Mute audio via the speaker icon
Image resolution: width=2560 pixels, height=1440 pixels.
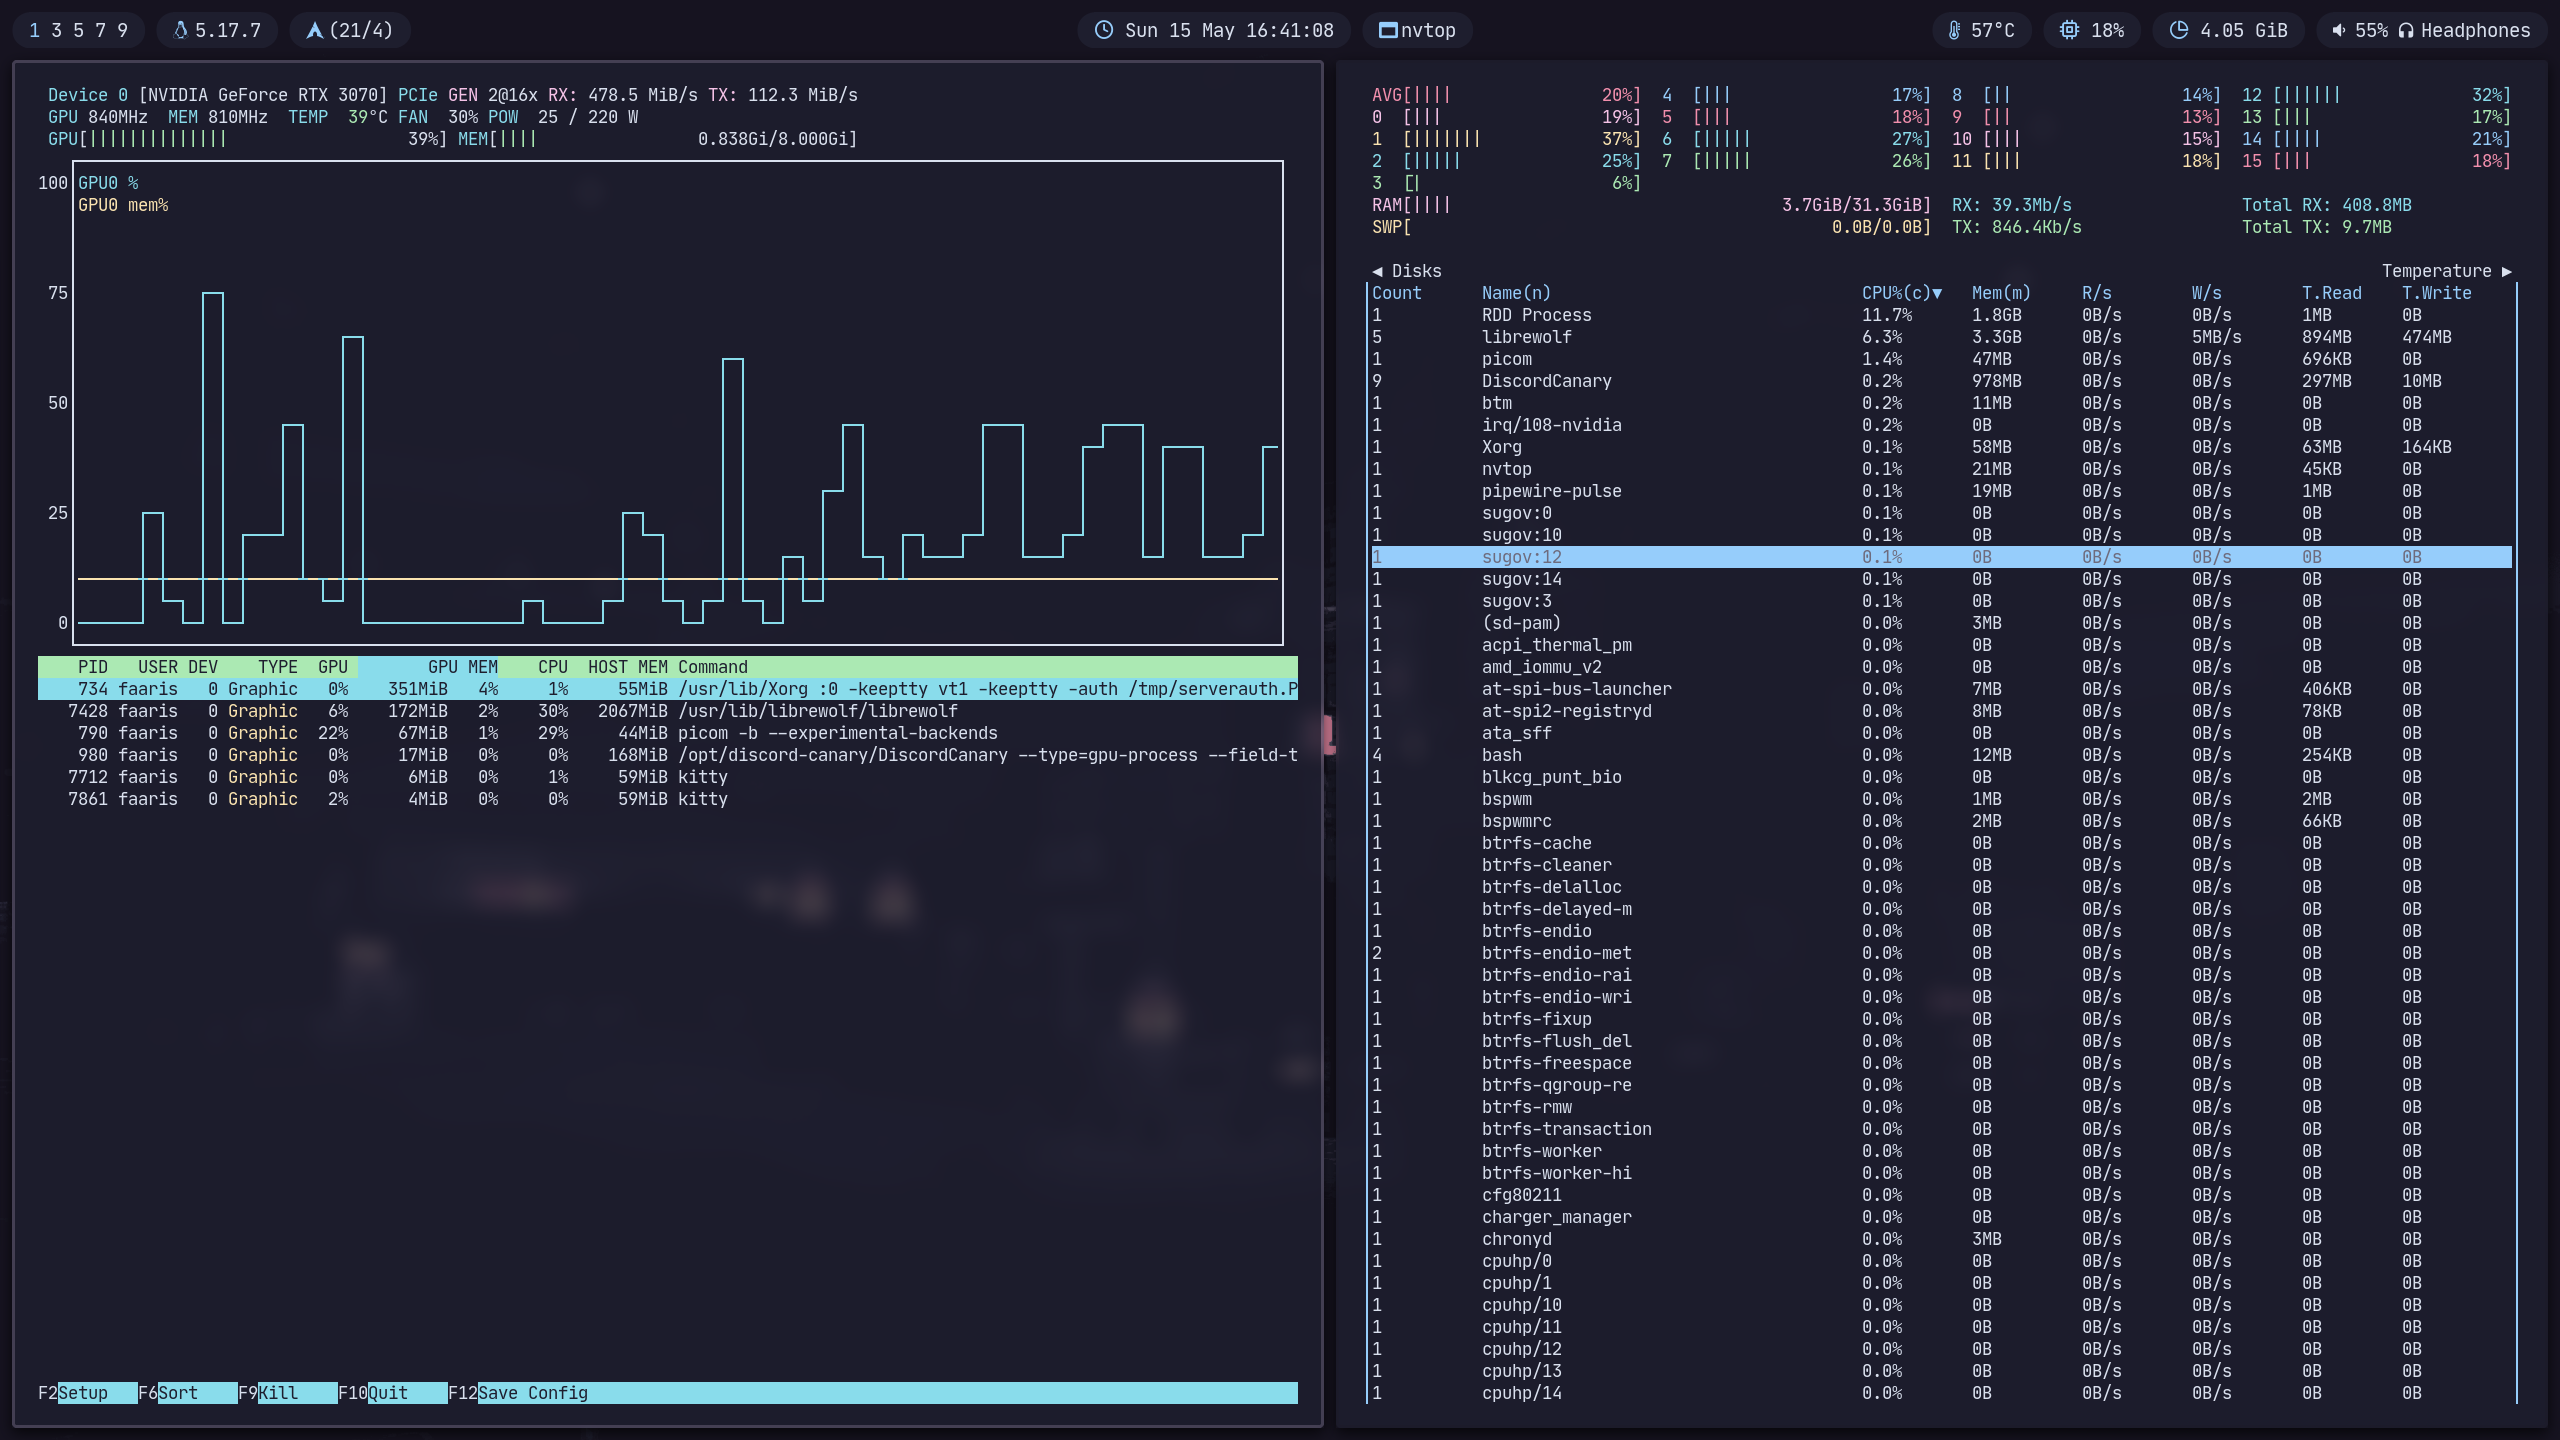click(x=2338, y=30)
